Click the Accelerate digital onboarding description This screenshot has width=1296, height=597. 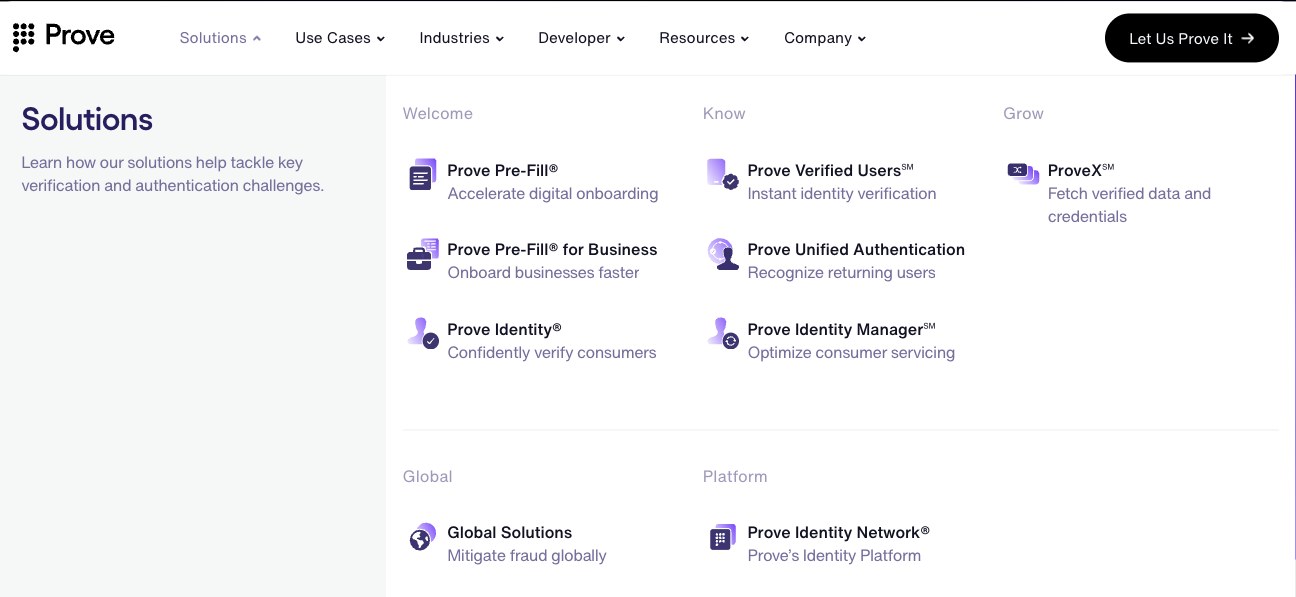coord(553,193)
